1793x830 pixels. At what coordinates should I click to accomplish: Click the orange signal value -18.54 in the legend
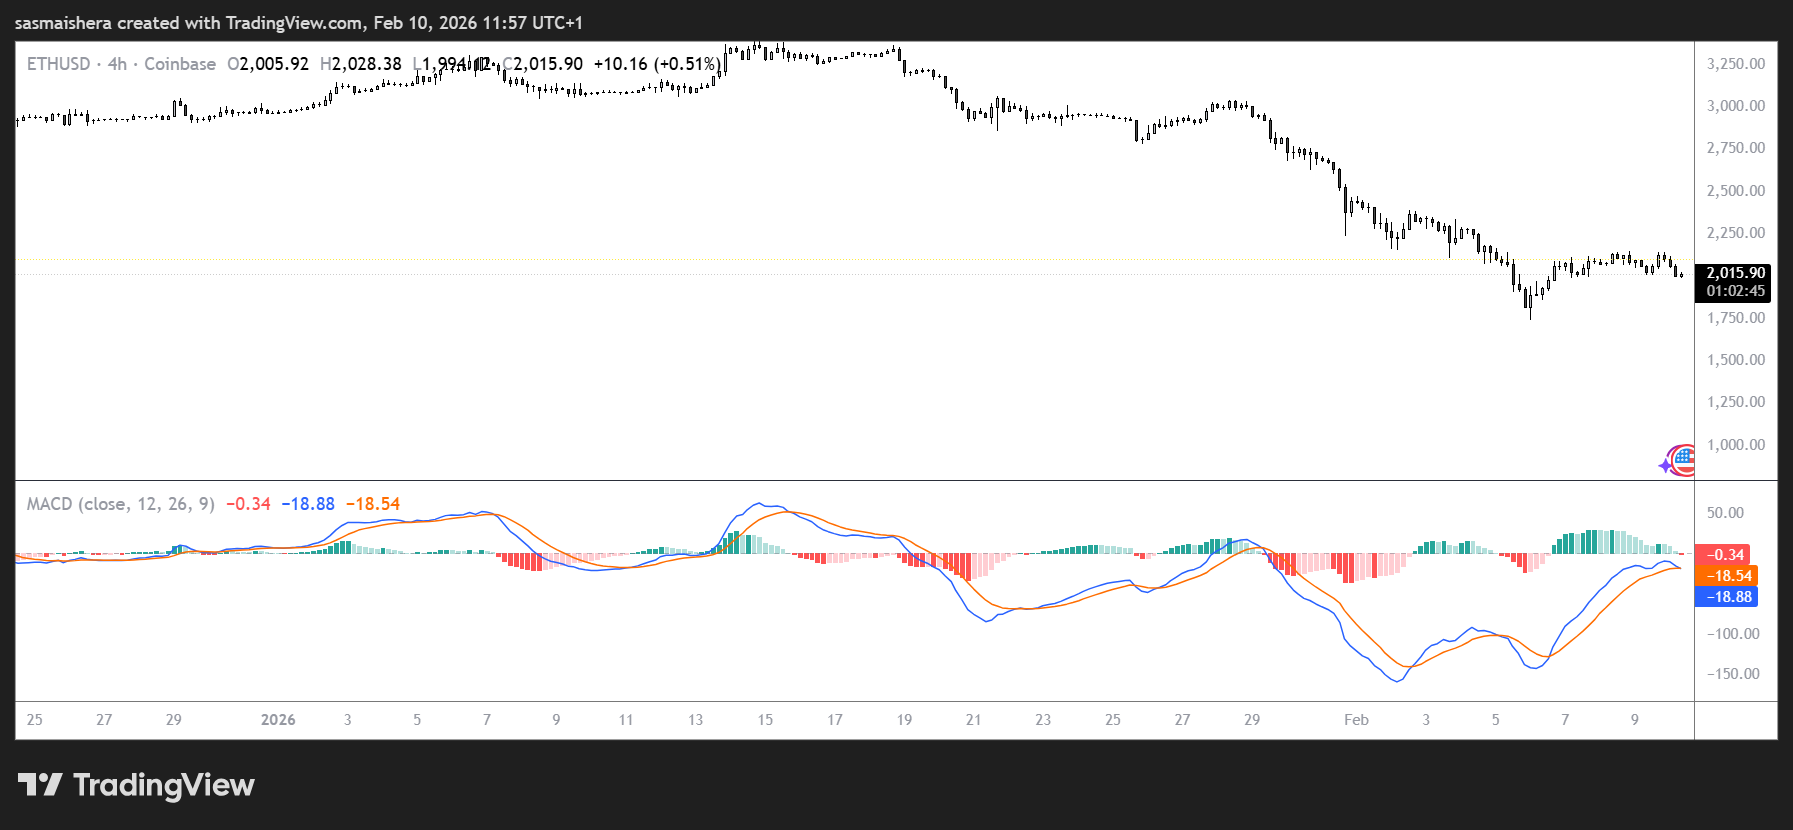tap(373, 504)
